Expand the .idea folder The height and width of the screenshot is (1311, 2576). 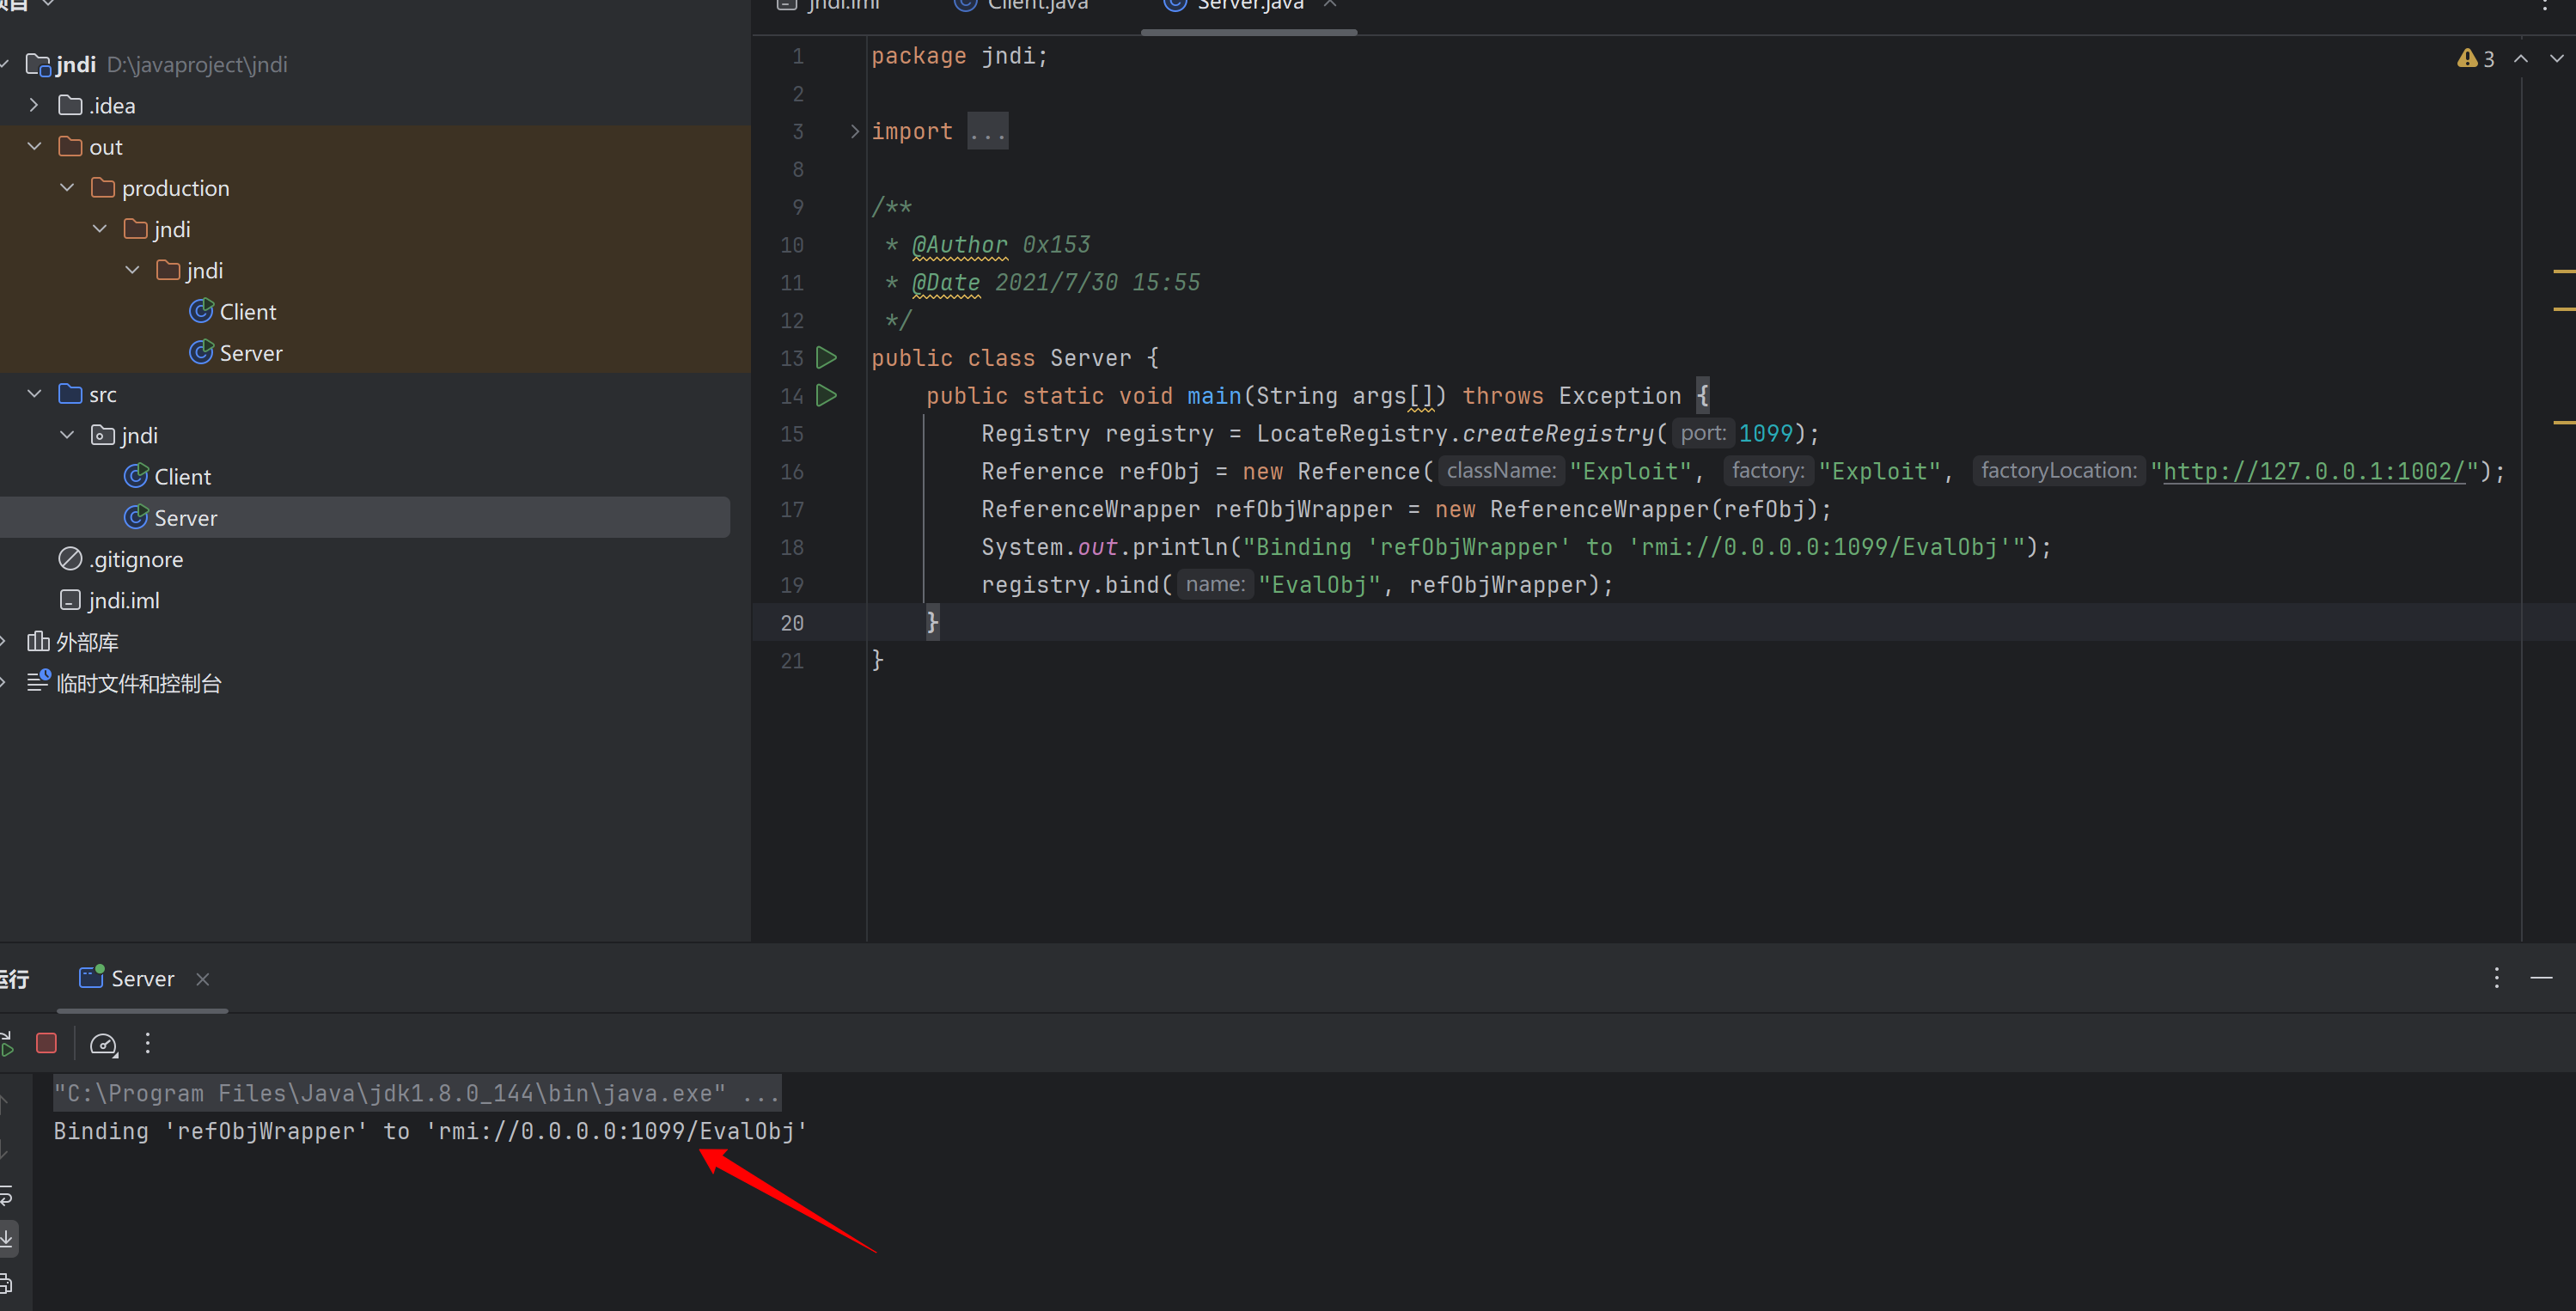coord(35,105)
